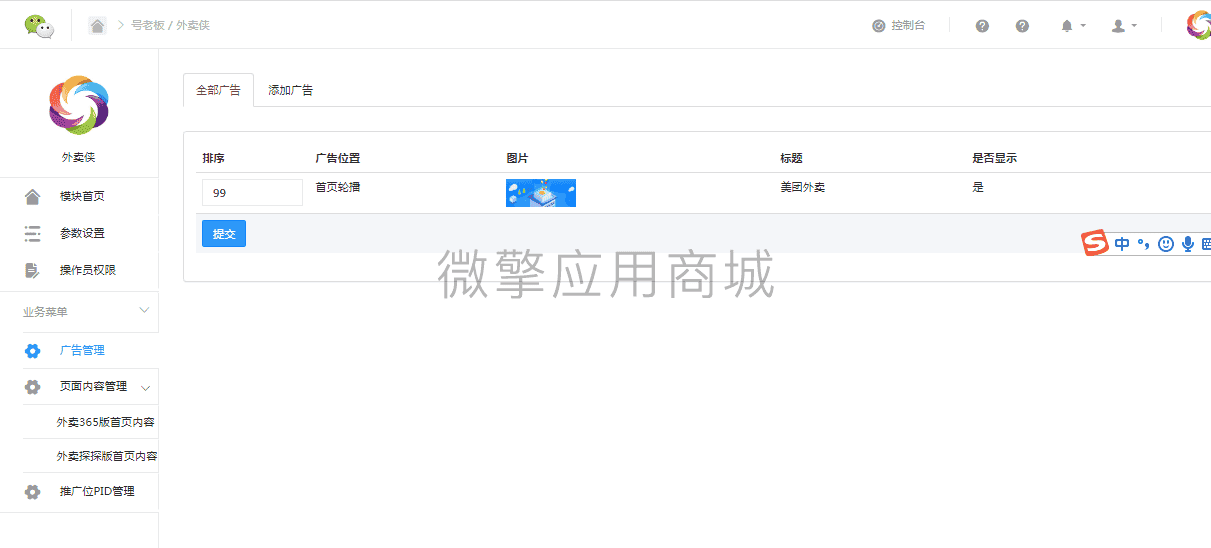
Task: Click the 提交 submit button
Action: (x=224, y=233)
